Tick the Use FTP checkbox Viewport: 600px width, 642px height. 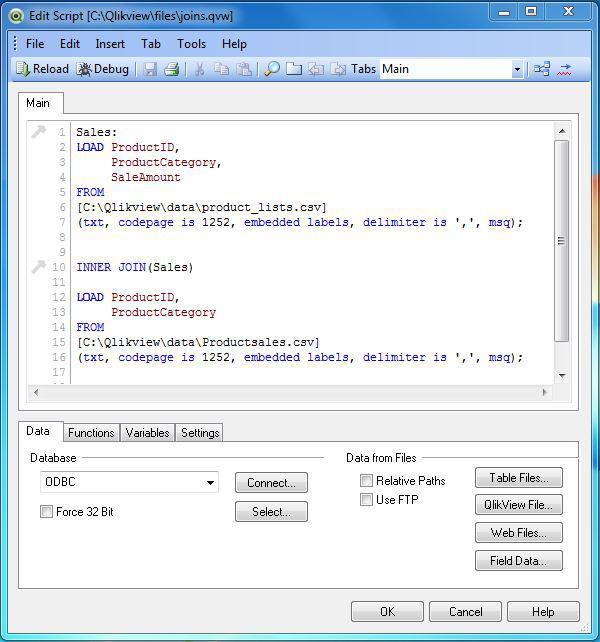click(366, 500)
